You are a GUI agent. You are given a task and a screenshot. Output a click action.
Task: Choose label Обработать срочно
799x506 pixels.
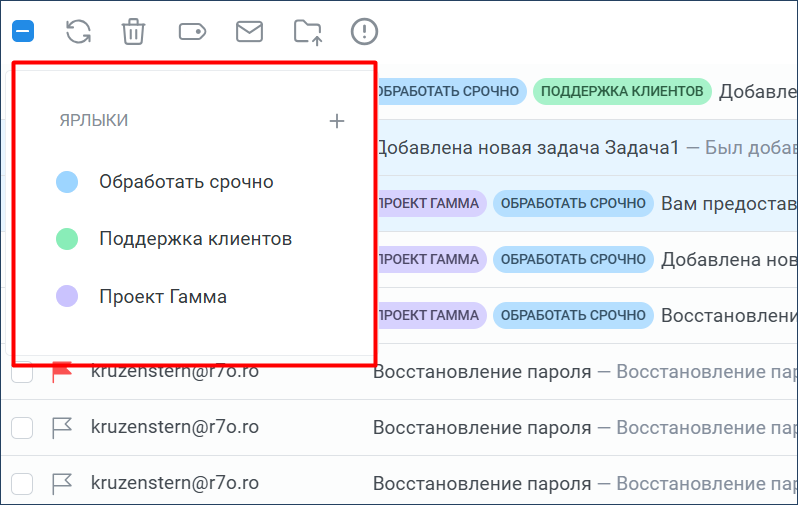click(x=186, y=182)
